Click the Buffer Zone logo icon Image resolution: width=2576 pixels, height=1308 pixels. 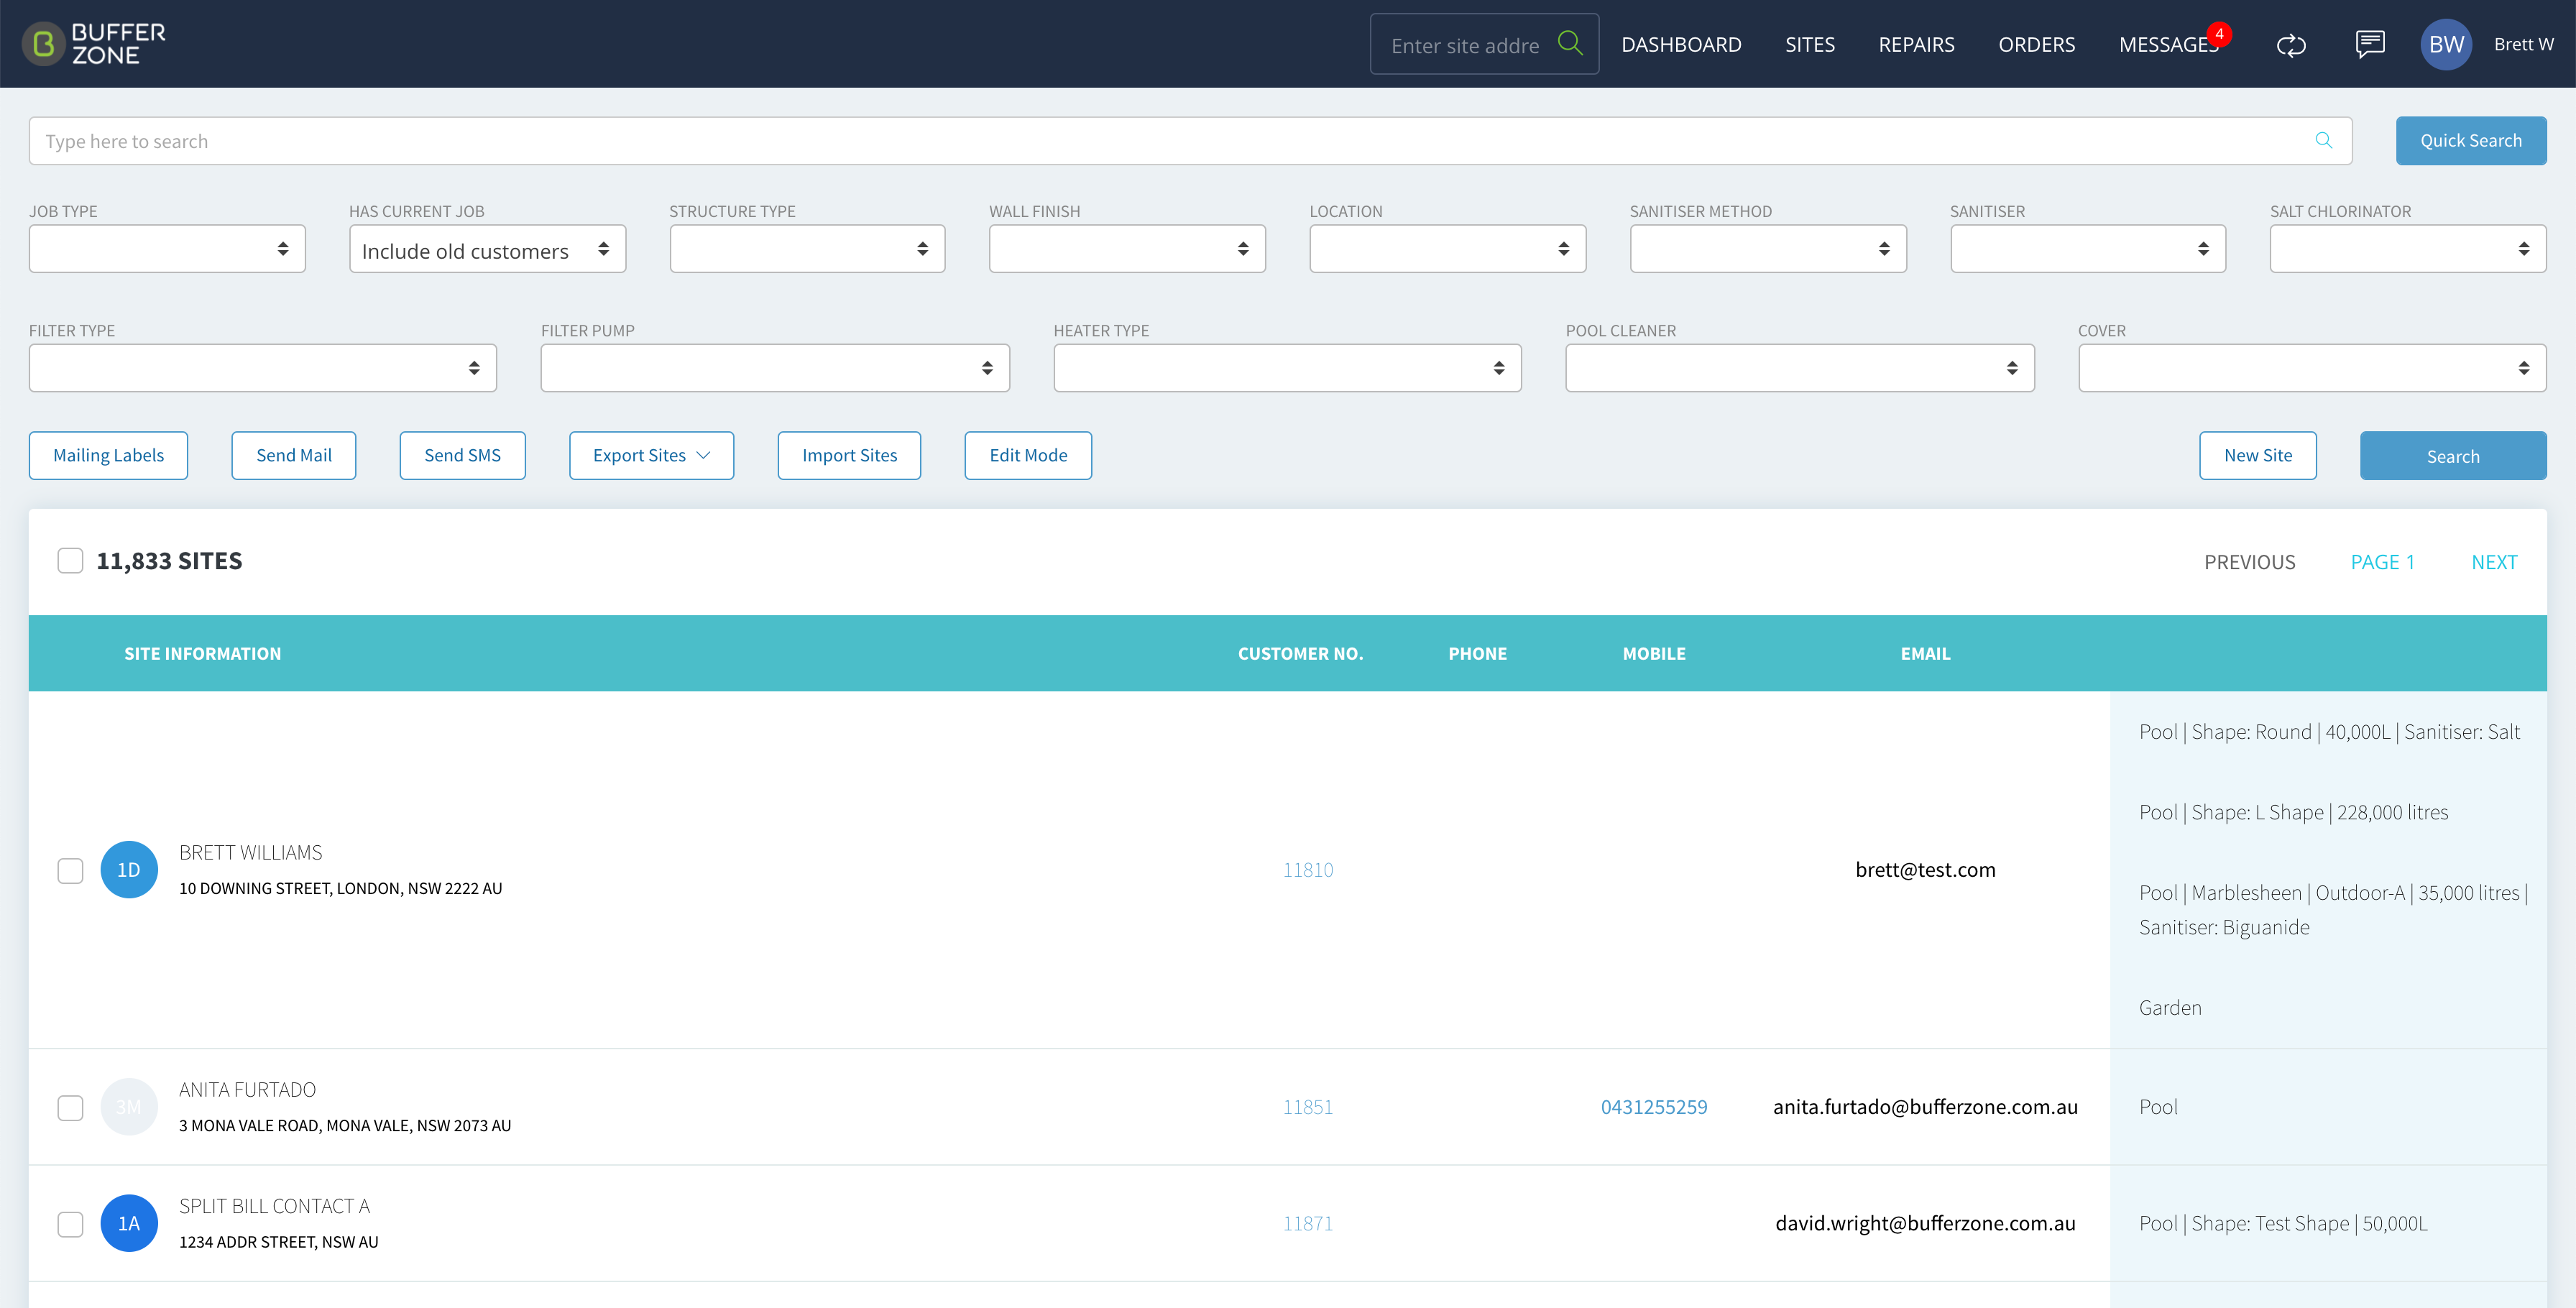click(x=43, y=44)
